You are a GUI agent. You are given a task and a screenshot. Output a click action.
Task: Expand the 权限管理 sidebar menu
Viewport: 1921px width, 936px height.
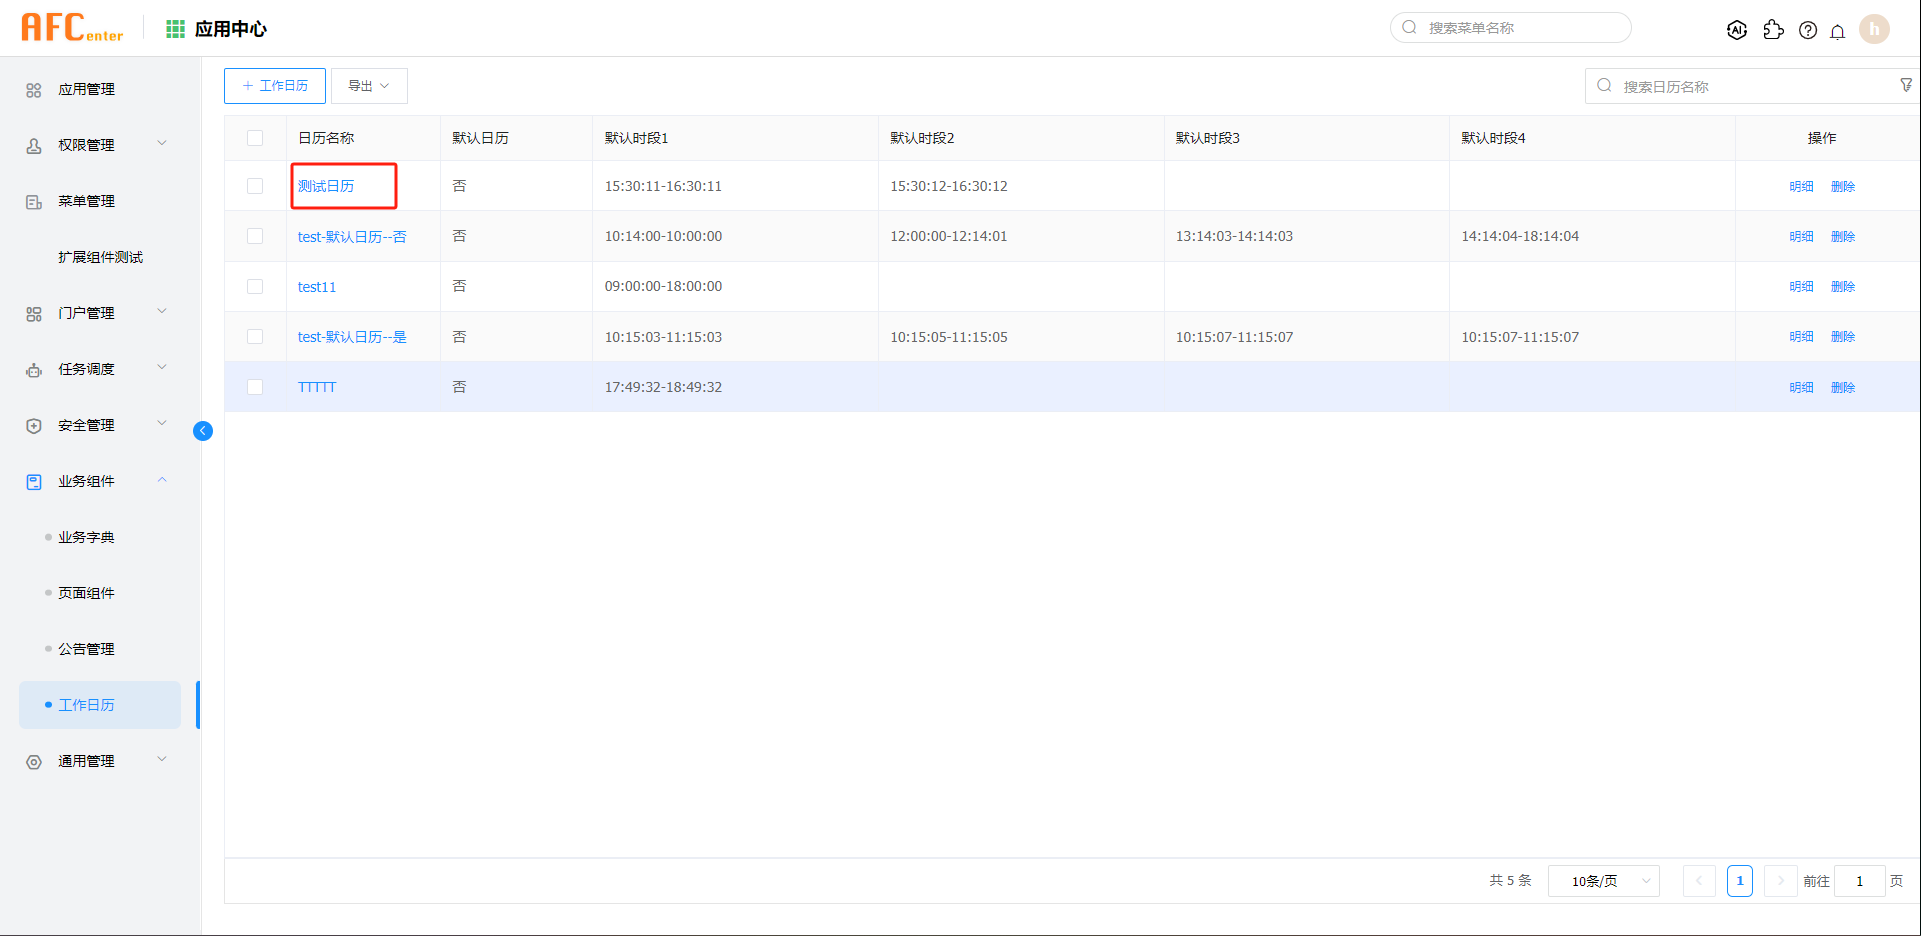click(95, 145)
